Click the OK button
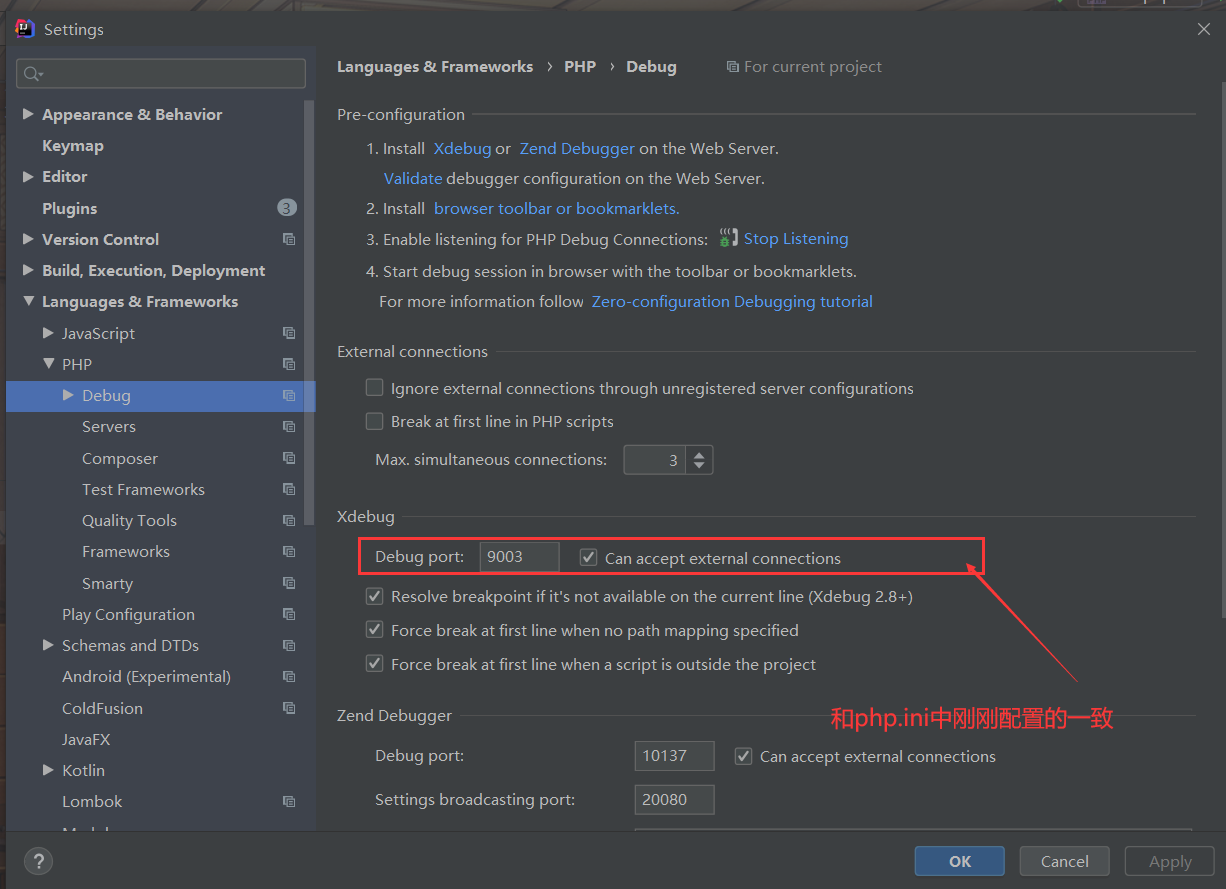 [960, 861]
